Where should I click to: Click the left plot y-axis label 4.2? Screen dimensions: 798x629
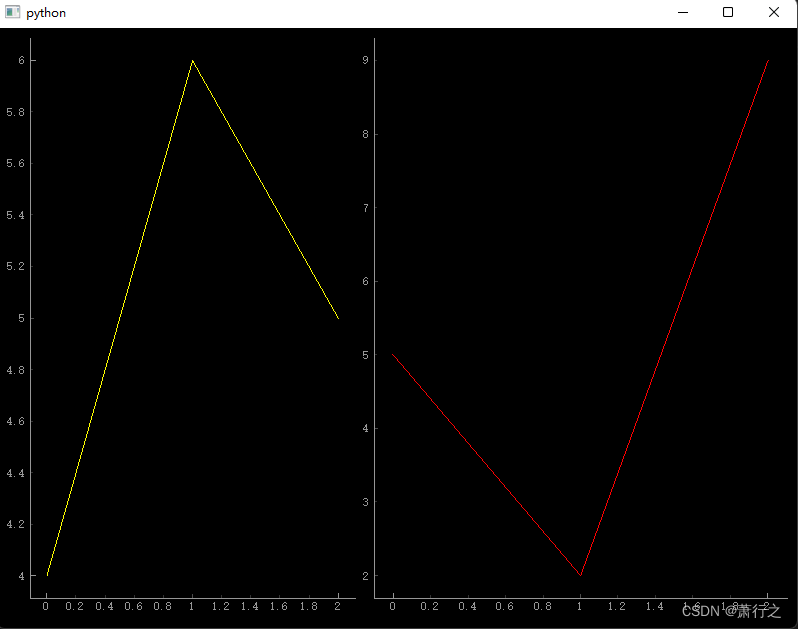click(15, 524)
